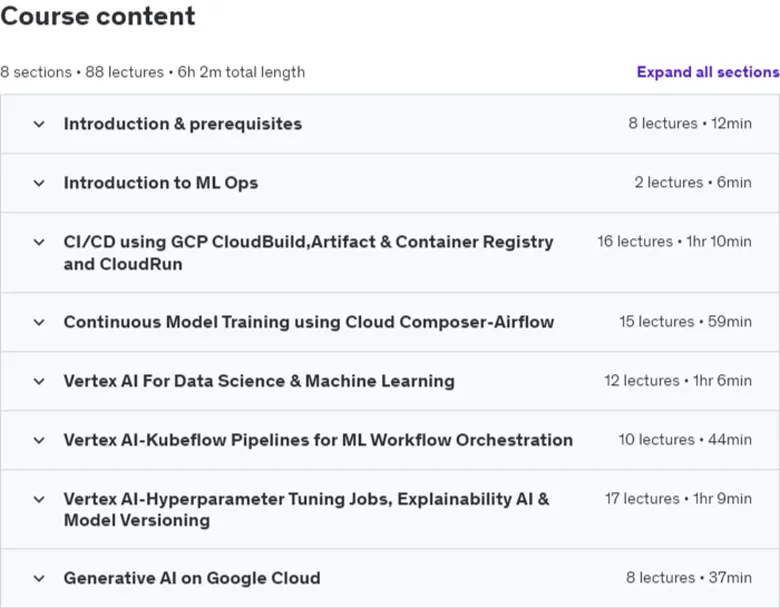Click 16 lectures • 1hr 10min label
This screenshot has height=608, width=780.
[674, 242]
